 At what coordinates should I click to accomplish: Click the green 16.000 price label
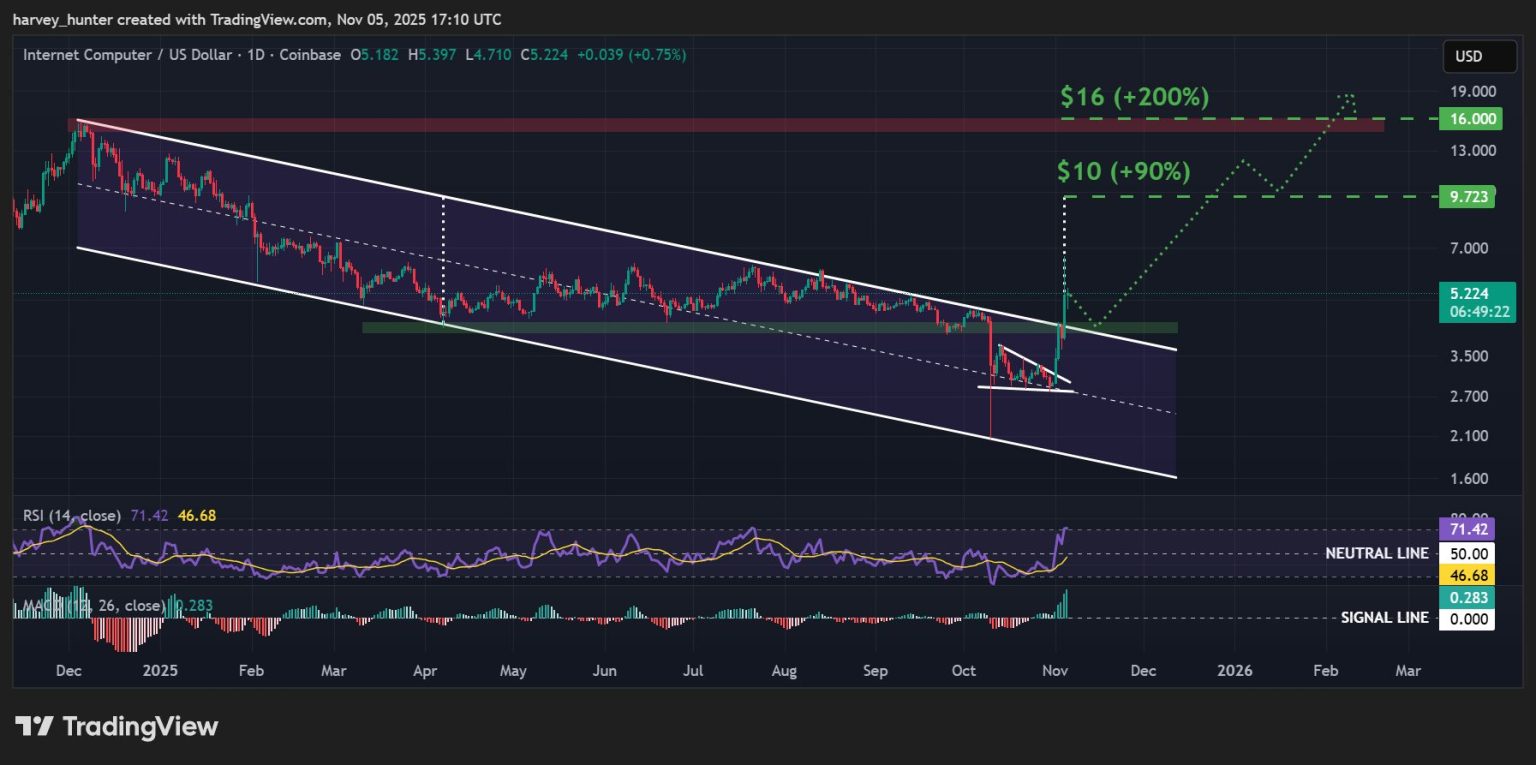coord(1467,118)
